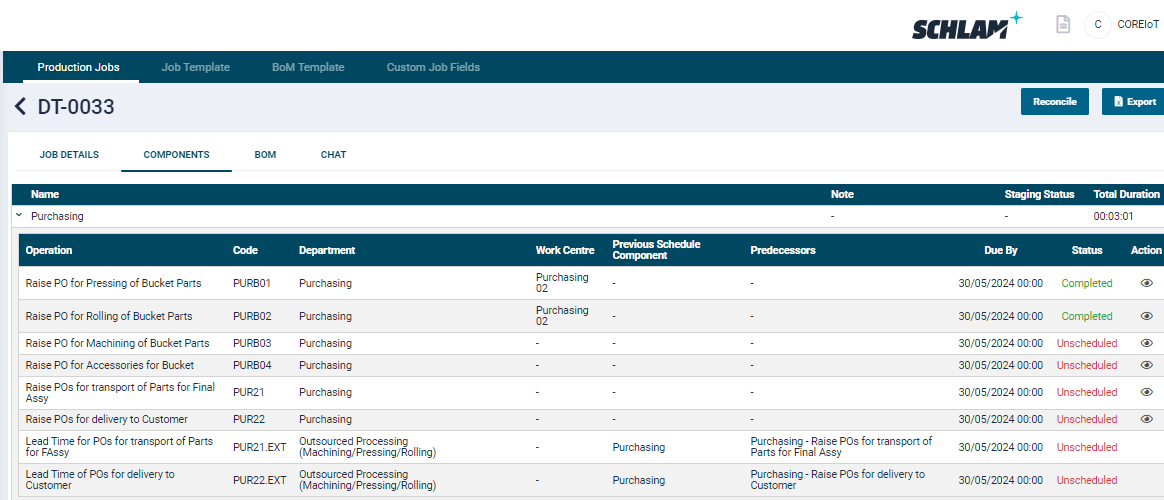Image resolution: width=1164 pixels, height=500 pixels.
Task: Open the CHAT sub-tab
Action: tap(333, 155)
